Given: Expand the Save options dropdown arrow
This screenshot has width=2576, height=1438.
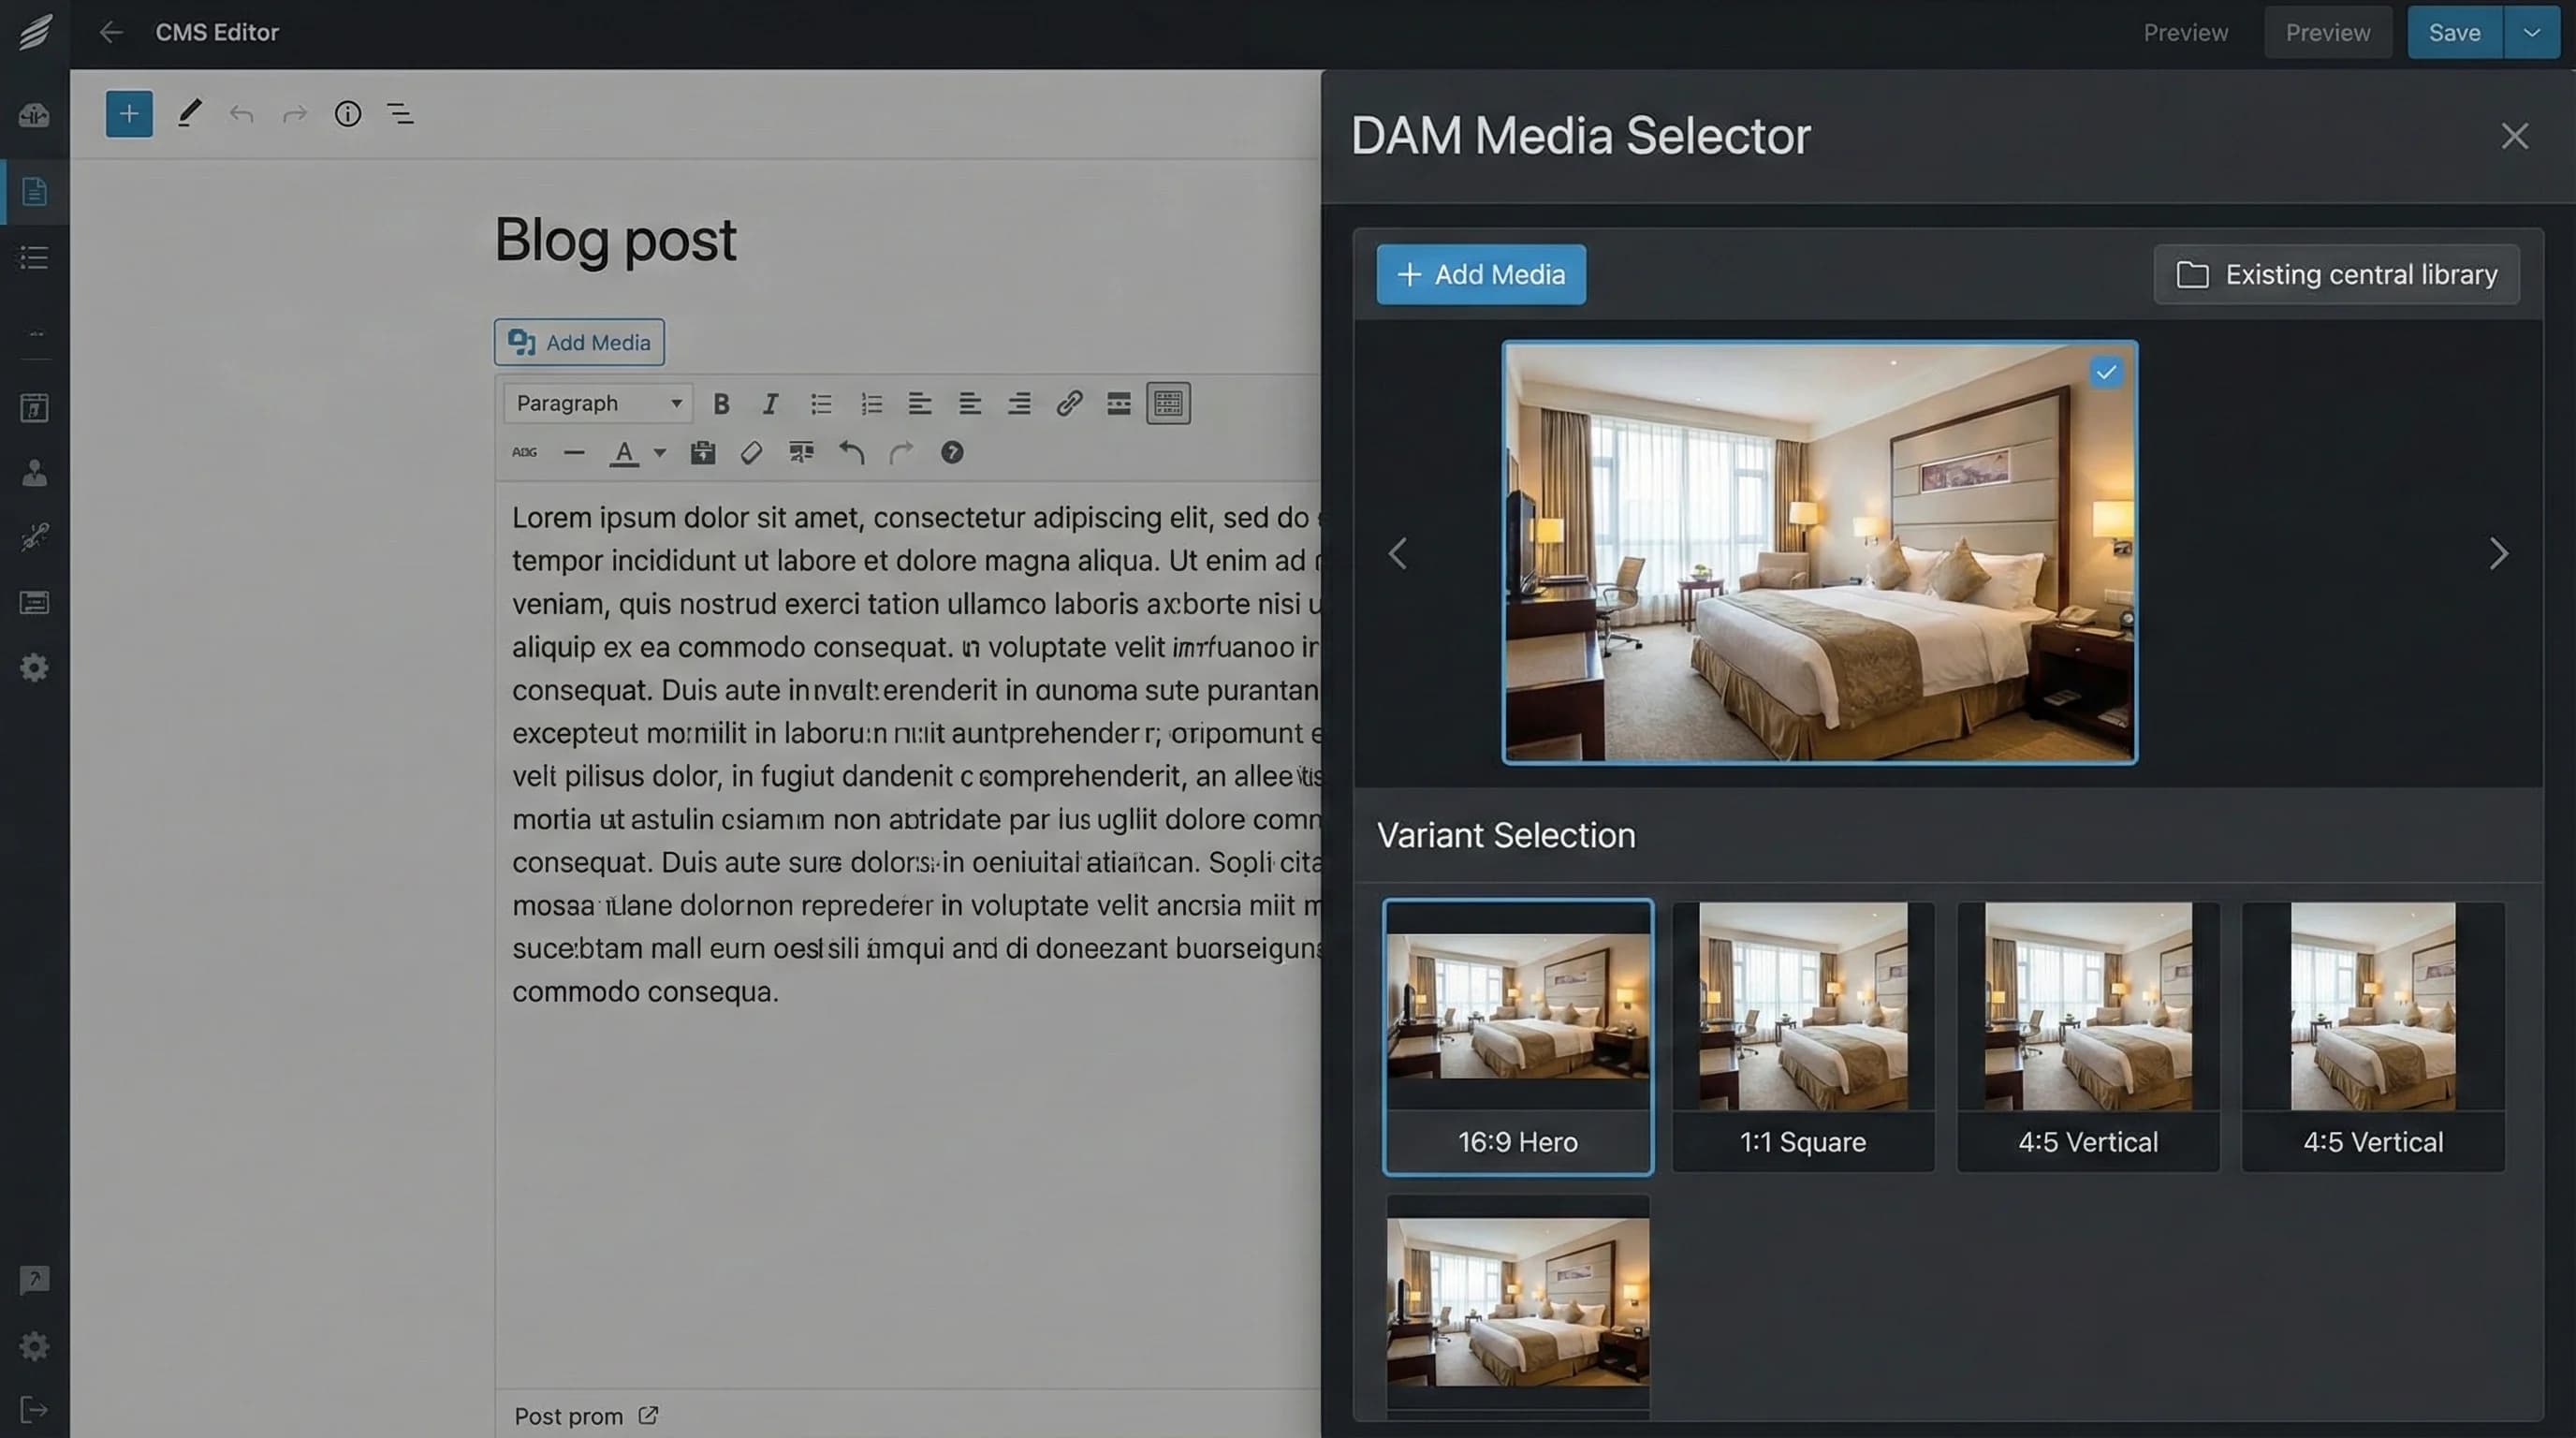Looking at the screenshot, I should pyautogui.click(x=2531, y=33).
